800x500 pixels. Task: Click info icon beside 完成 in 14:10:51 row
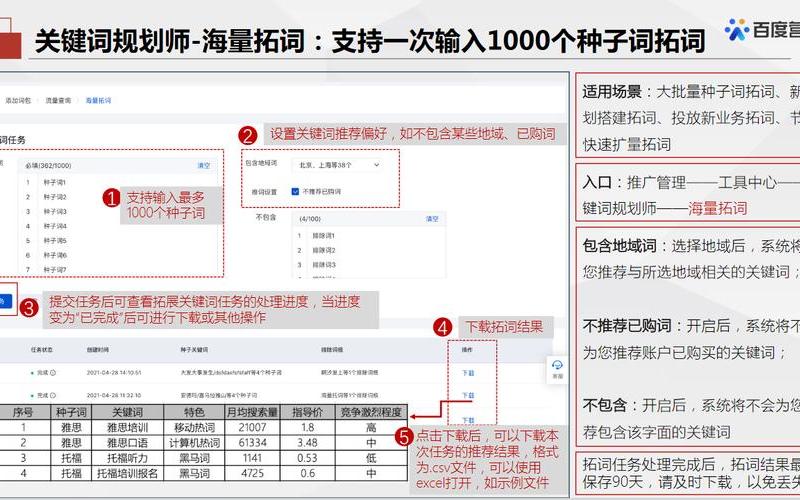pos(53,373)
